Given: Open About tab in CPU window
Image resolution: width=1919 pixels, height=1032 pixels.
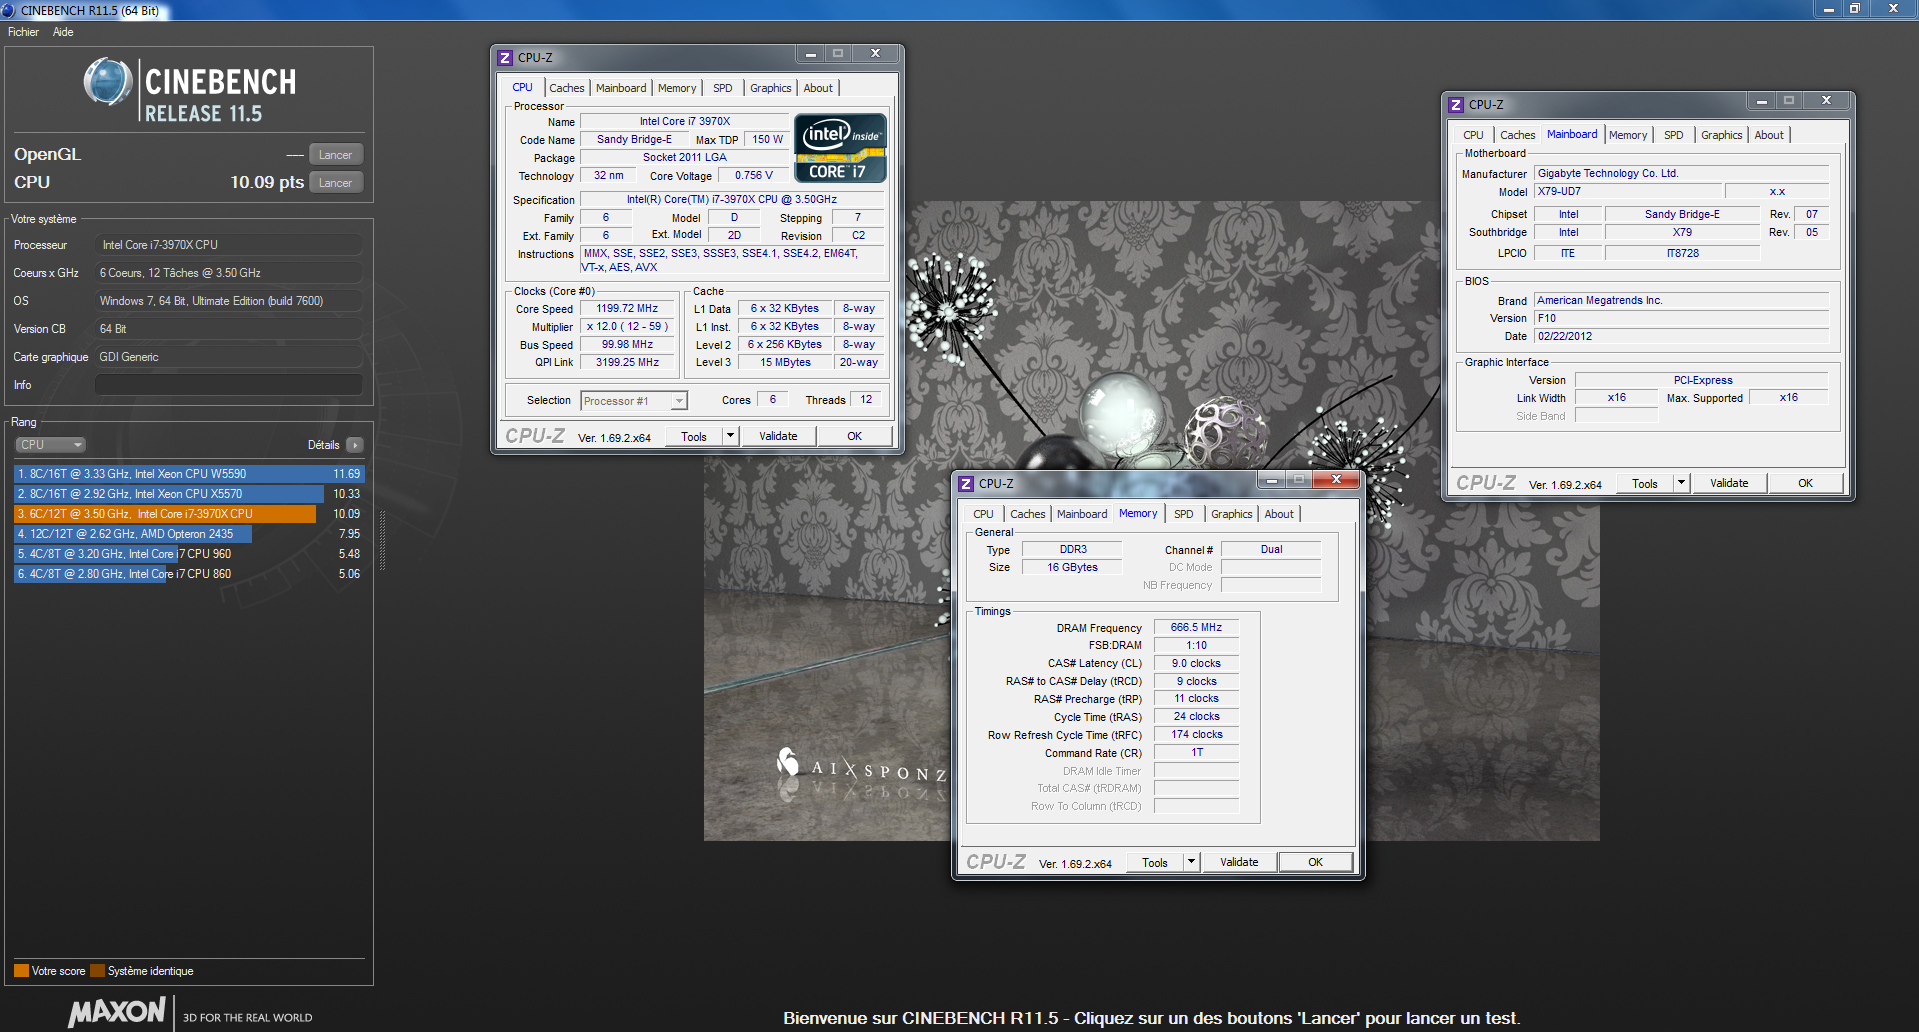Looking at the screenshot, I should [x=818, y=88].
